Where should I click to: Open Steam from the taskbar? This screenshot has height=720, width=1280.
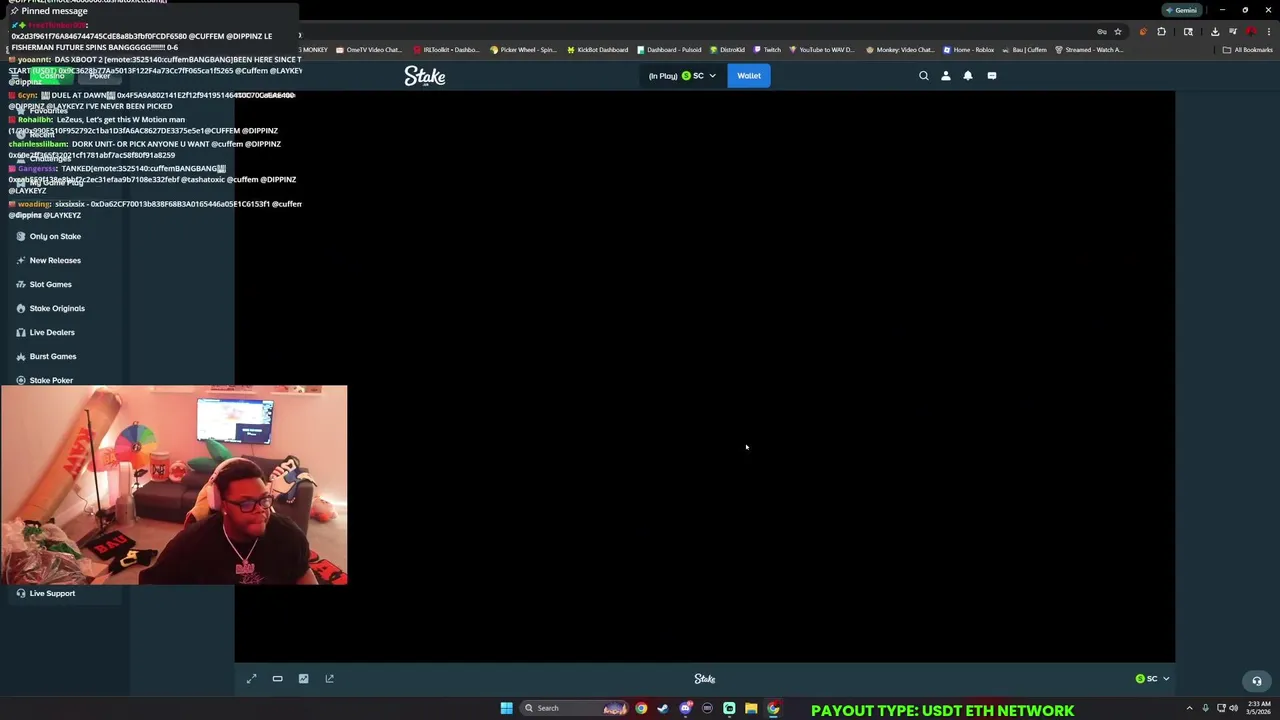tap(662, 708)
